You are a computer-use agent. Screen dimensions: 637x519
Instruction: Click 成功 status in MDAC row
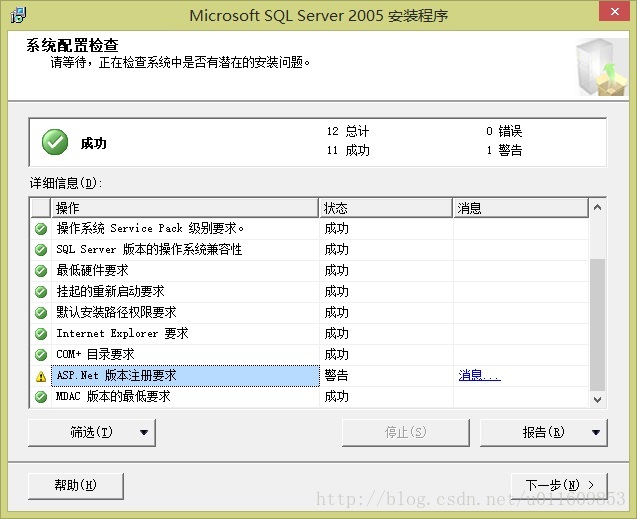[x=336, y=396]
